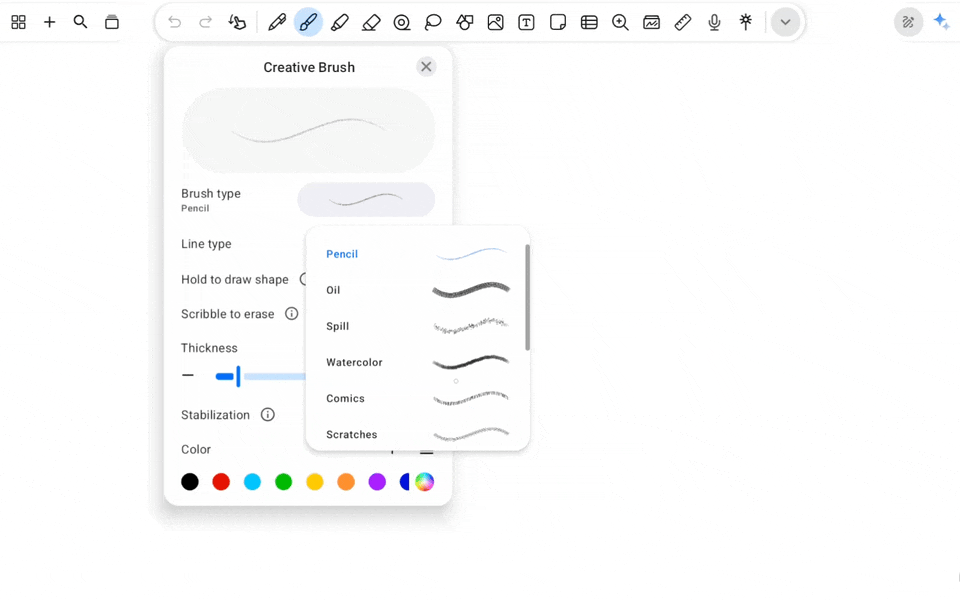Click the Undo arrow
Viewport: 960px width, 600px height.
tap(175, 22)
